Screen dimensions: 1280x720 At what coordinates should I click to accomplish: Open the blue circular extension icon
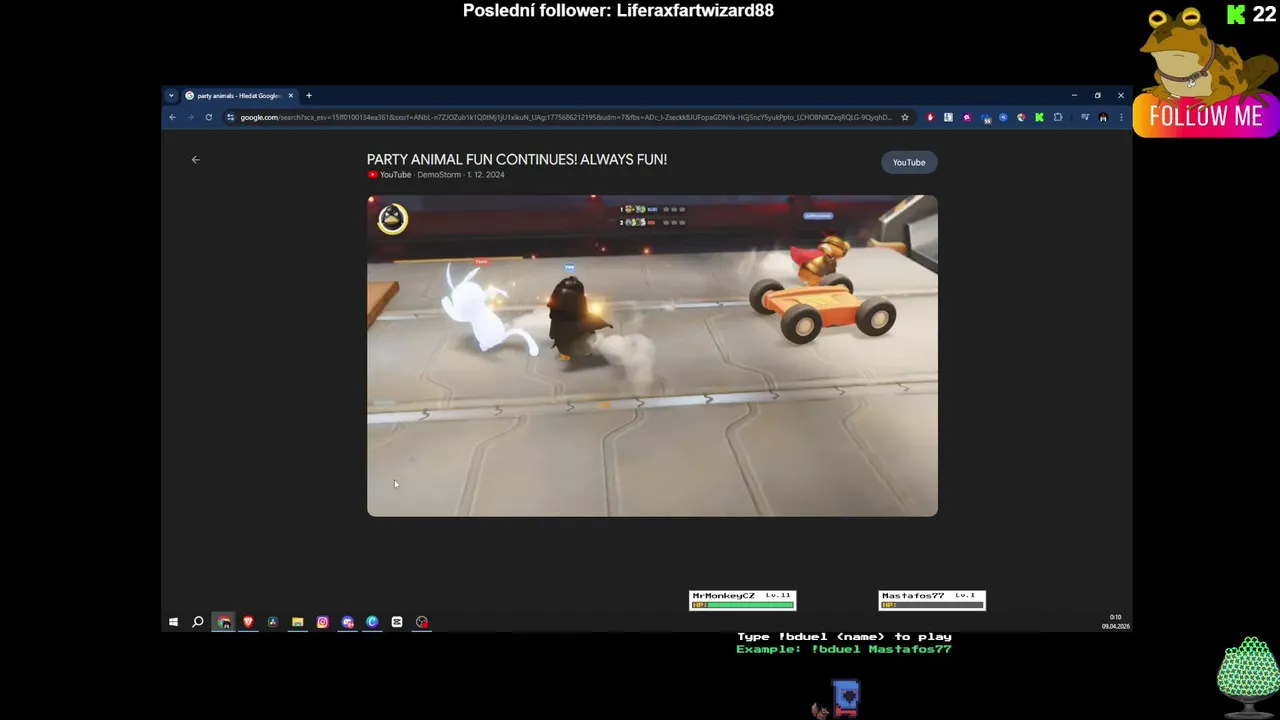tap(1003, 117)
